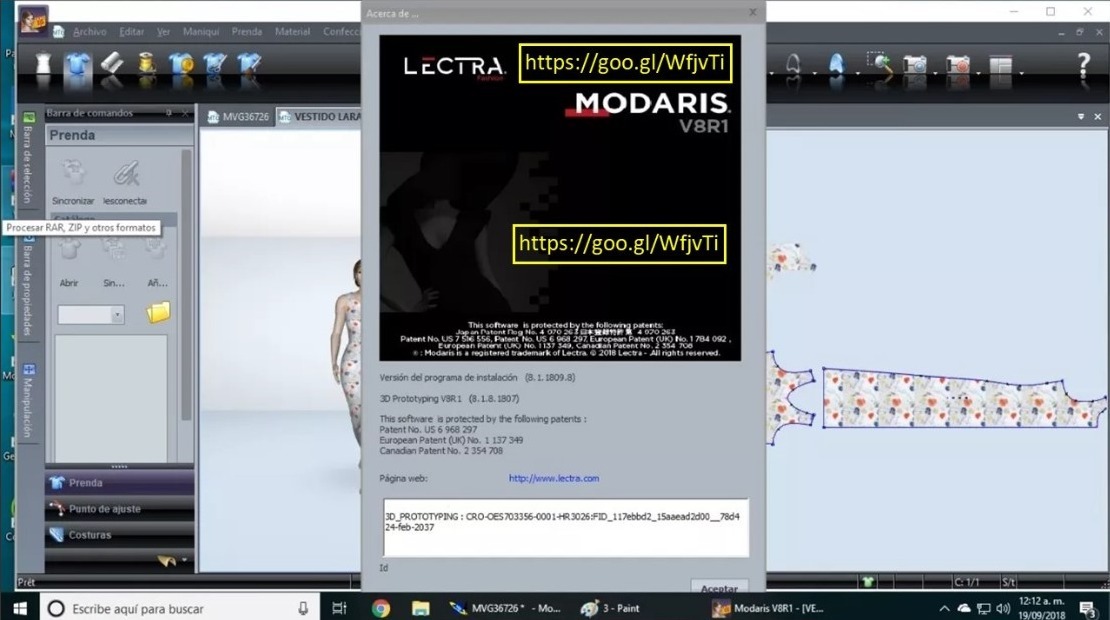Open help with the question mark icon
The height and width of the screenshot is (620, 1110).
coord(1083,64)
